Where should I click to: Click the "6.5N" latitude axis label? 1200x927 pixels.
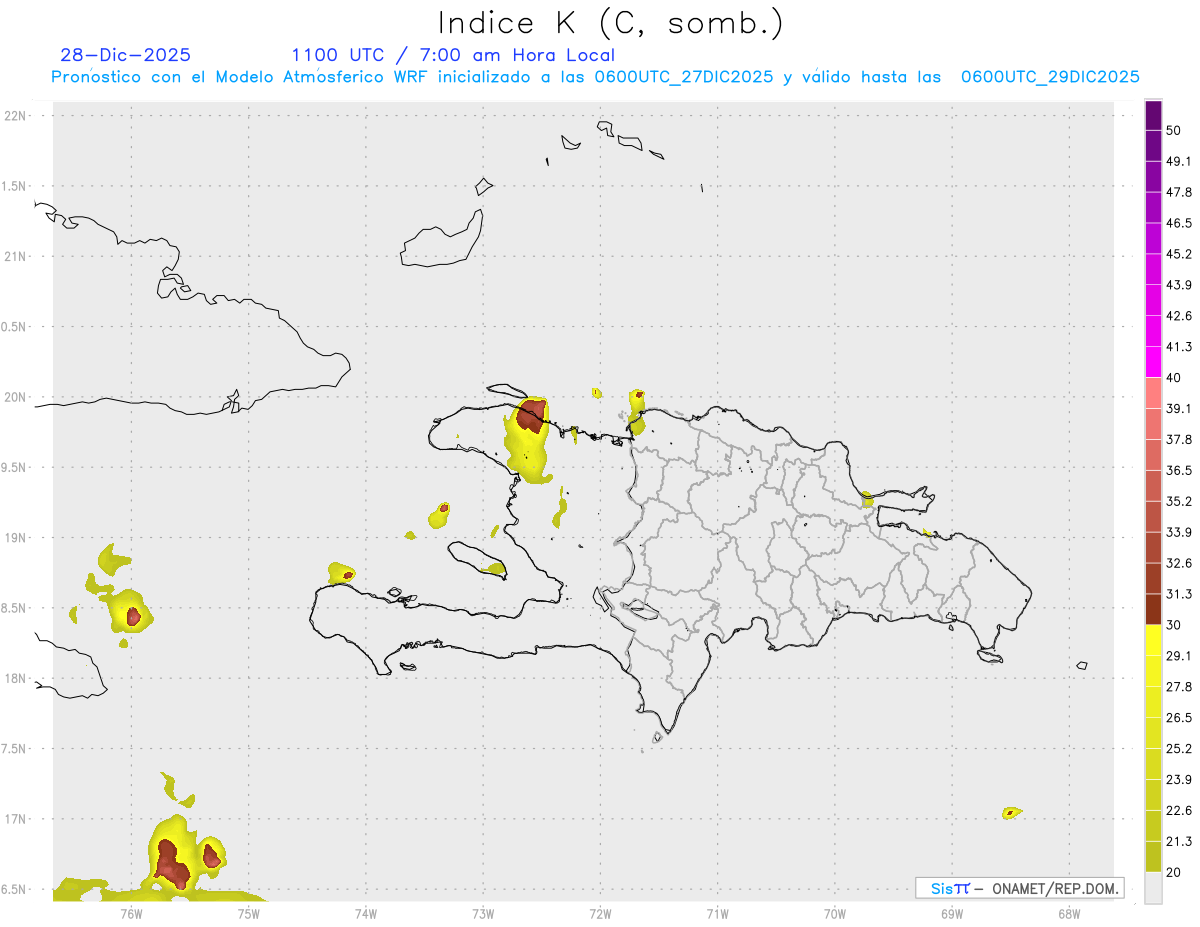tap(14, 890)
